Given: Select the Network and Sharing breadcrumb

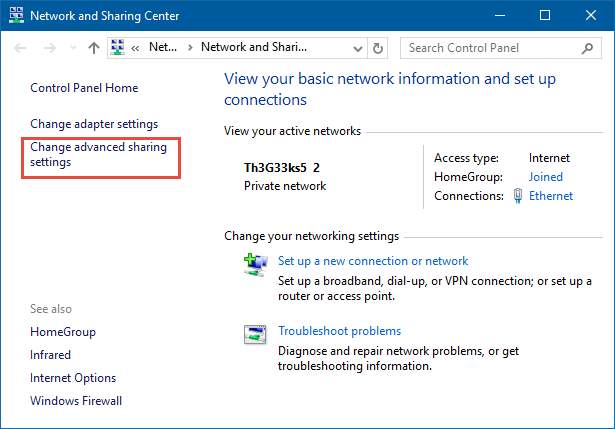Looking at the screenshot, I should [x=254, y=47].
